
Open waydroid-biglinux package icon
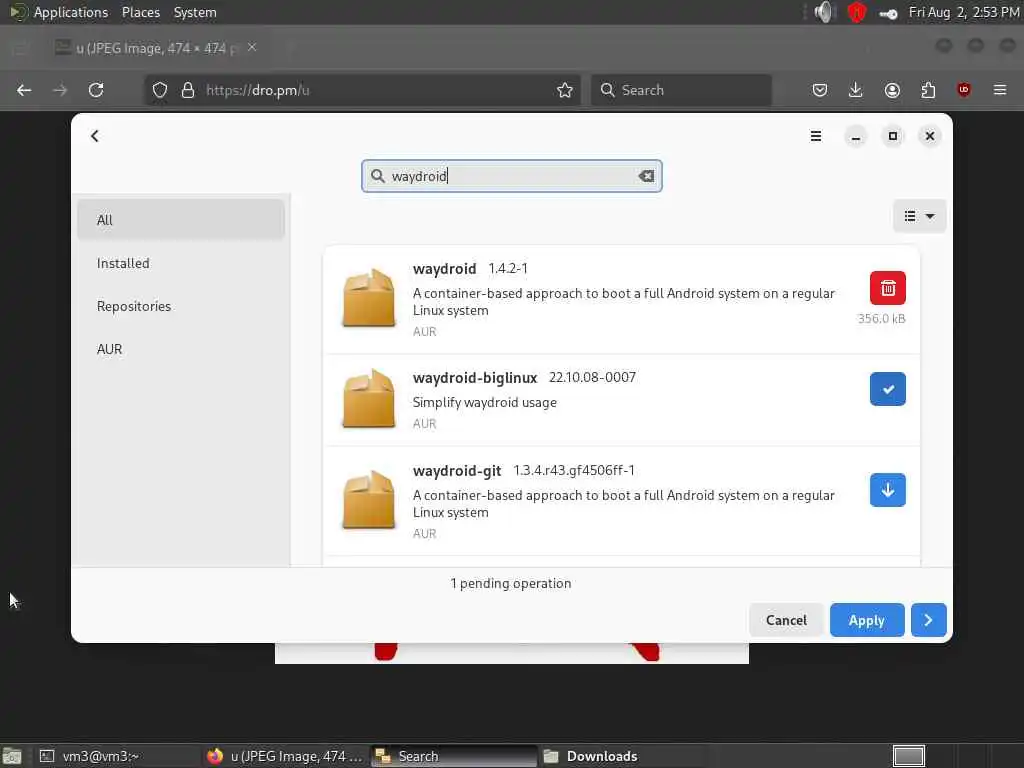(x=368, y=399)
